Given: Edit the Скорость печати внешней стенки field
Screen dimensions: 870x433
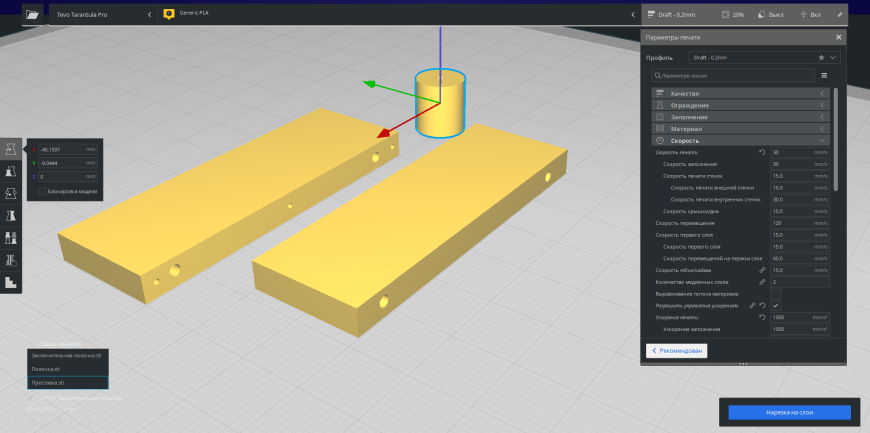Looking at the screenshot, I should click(x=800, y=188).
